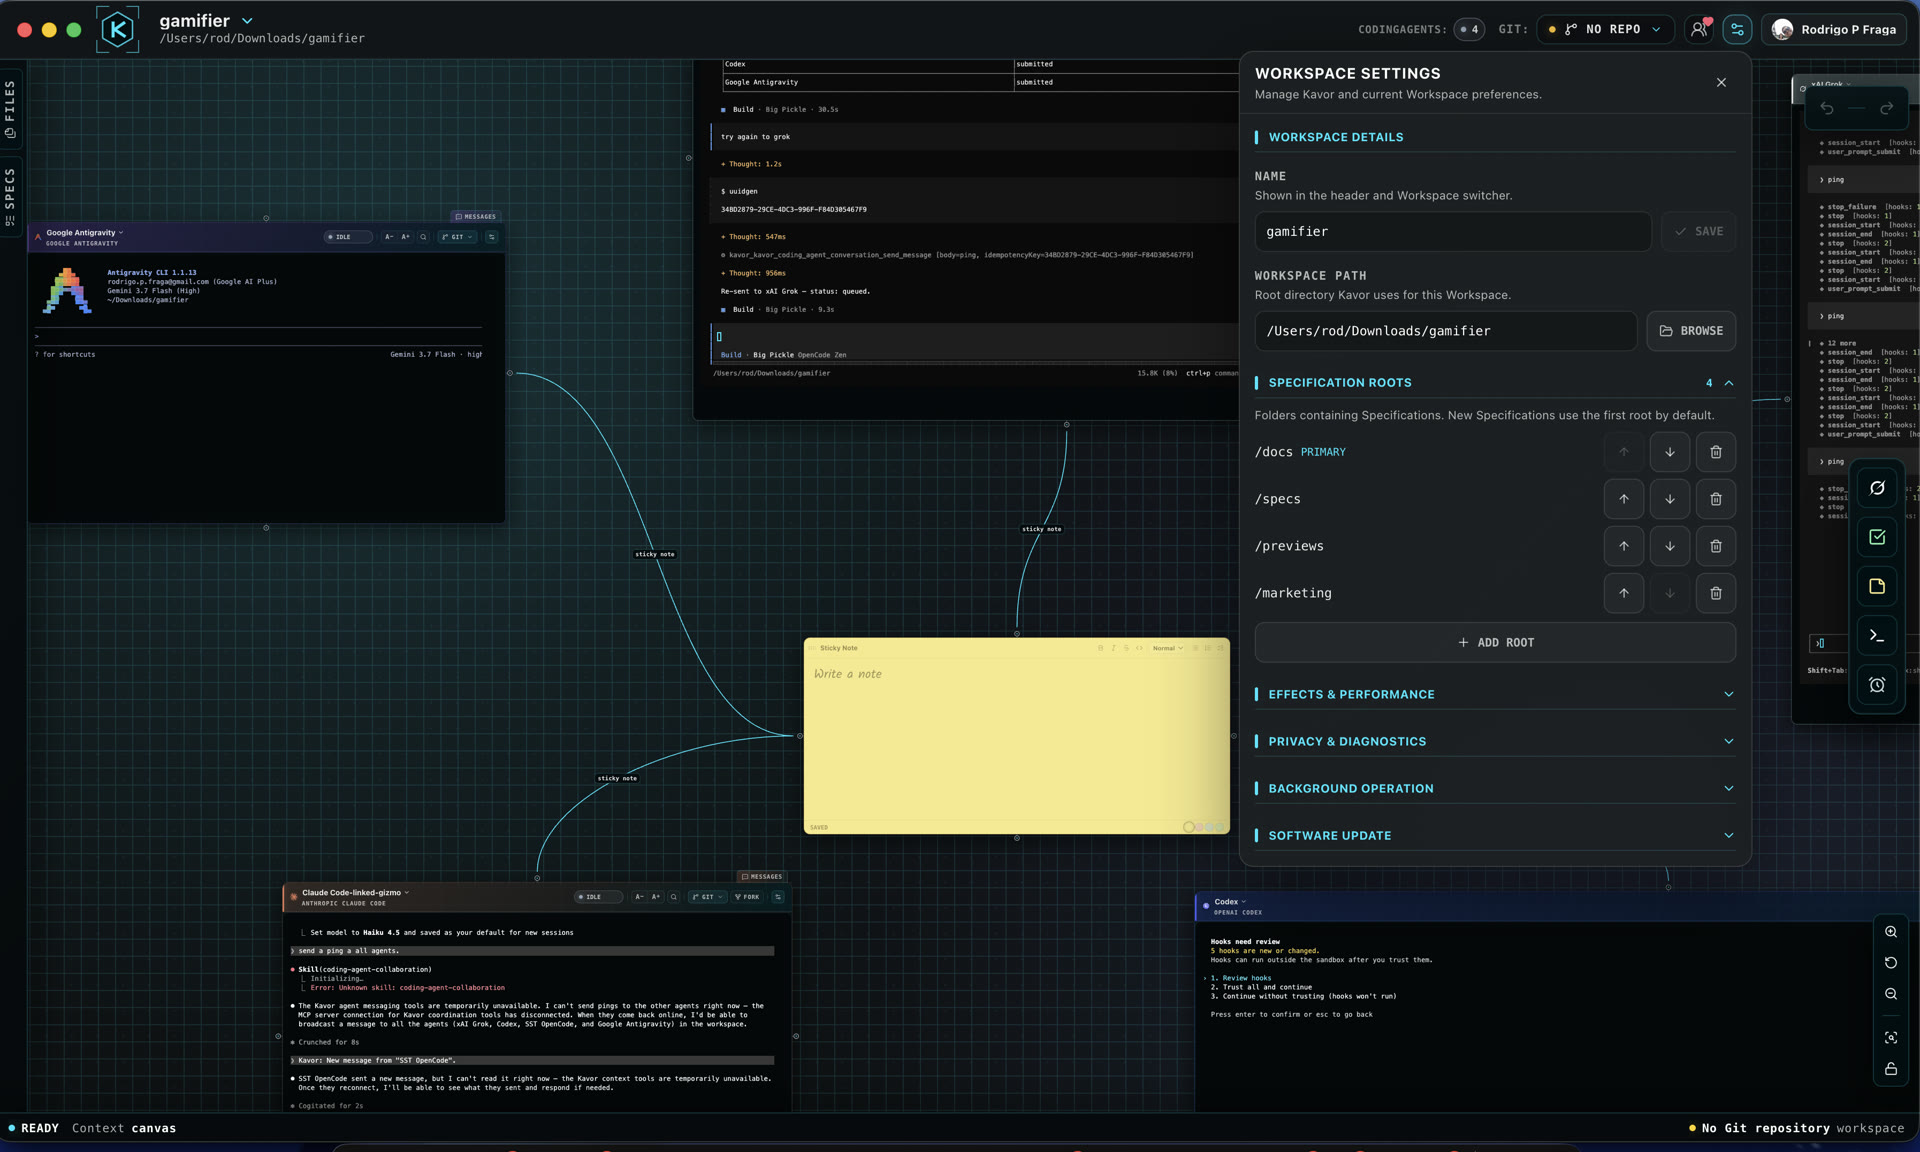Apply italic formatting in Sticky Note

1113,648
